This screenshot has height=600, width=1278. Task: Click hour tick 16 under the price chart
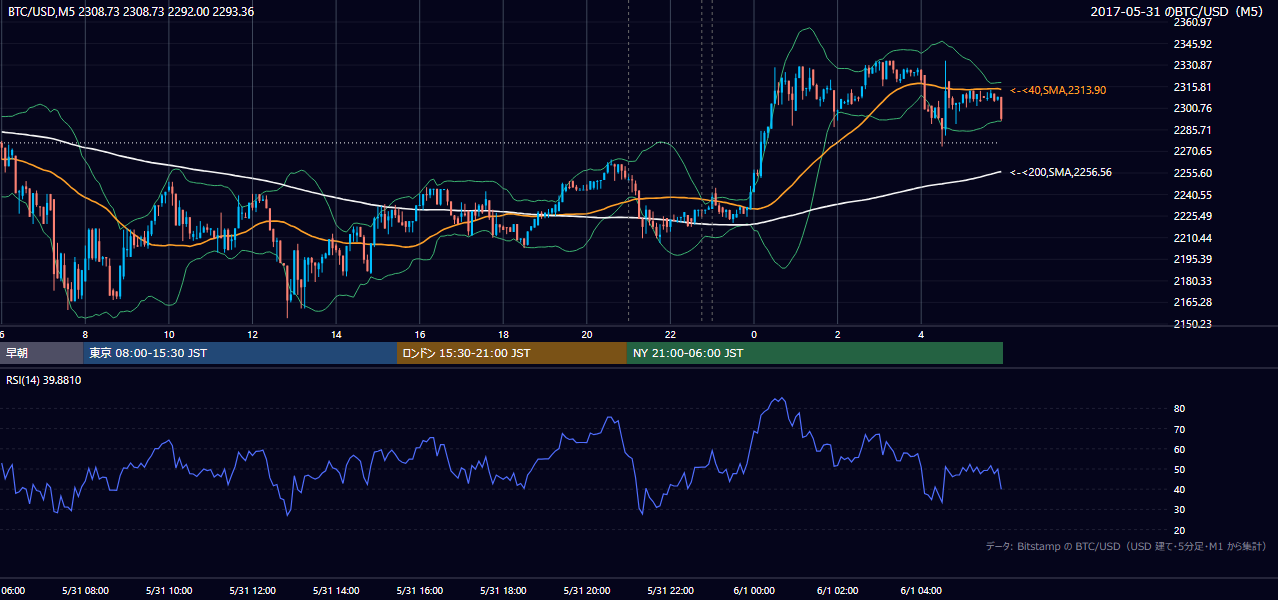(x=420, y=334)
